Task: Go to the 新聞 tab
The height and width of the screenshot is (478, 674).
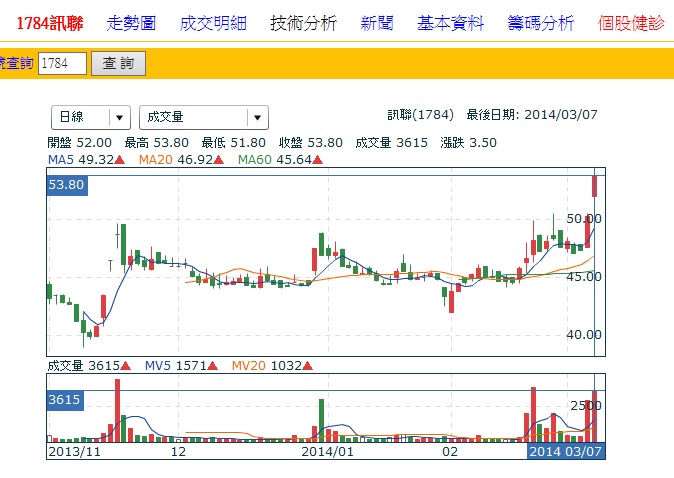Action: [x=377, y=23]
